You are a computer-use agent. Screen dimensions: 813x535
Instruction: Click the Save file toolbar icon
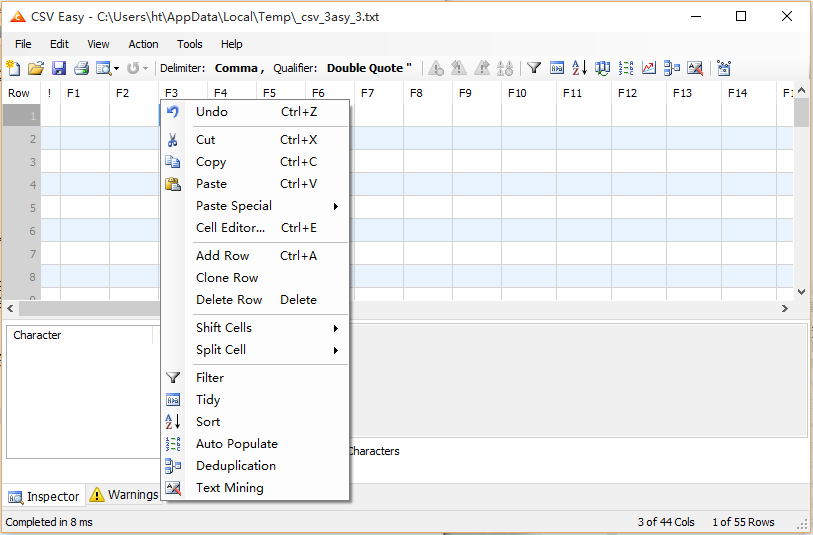(x=59, y=68)
